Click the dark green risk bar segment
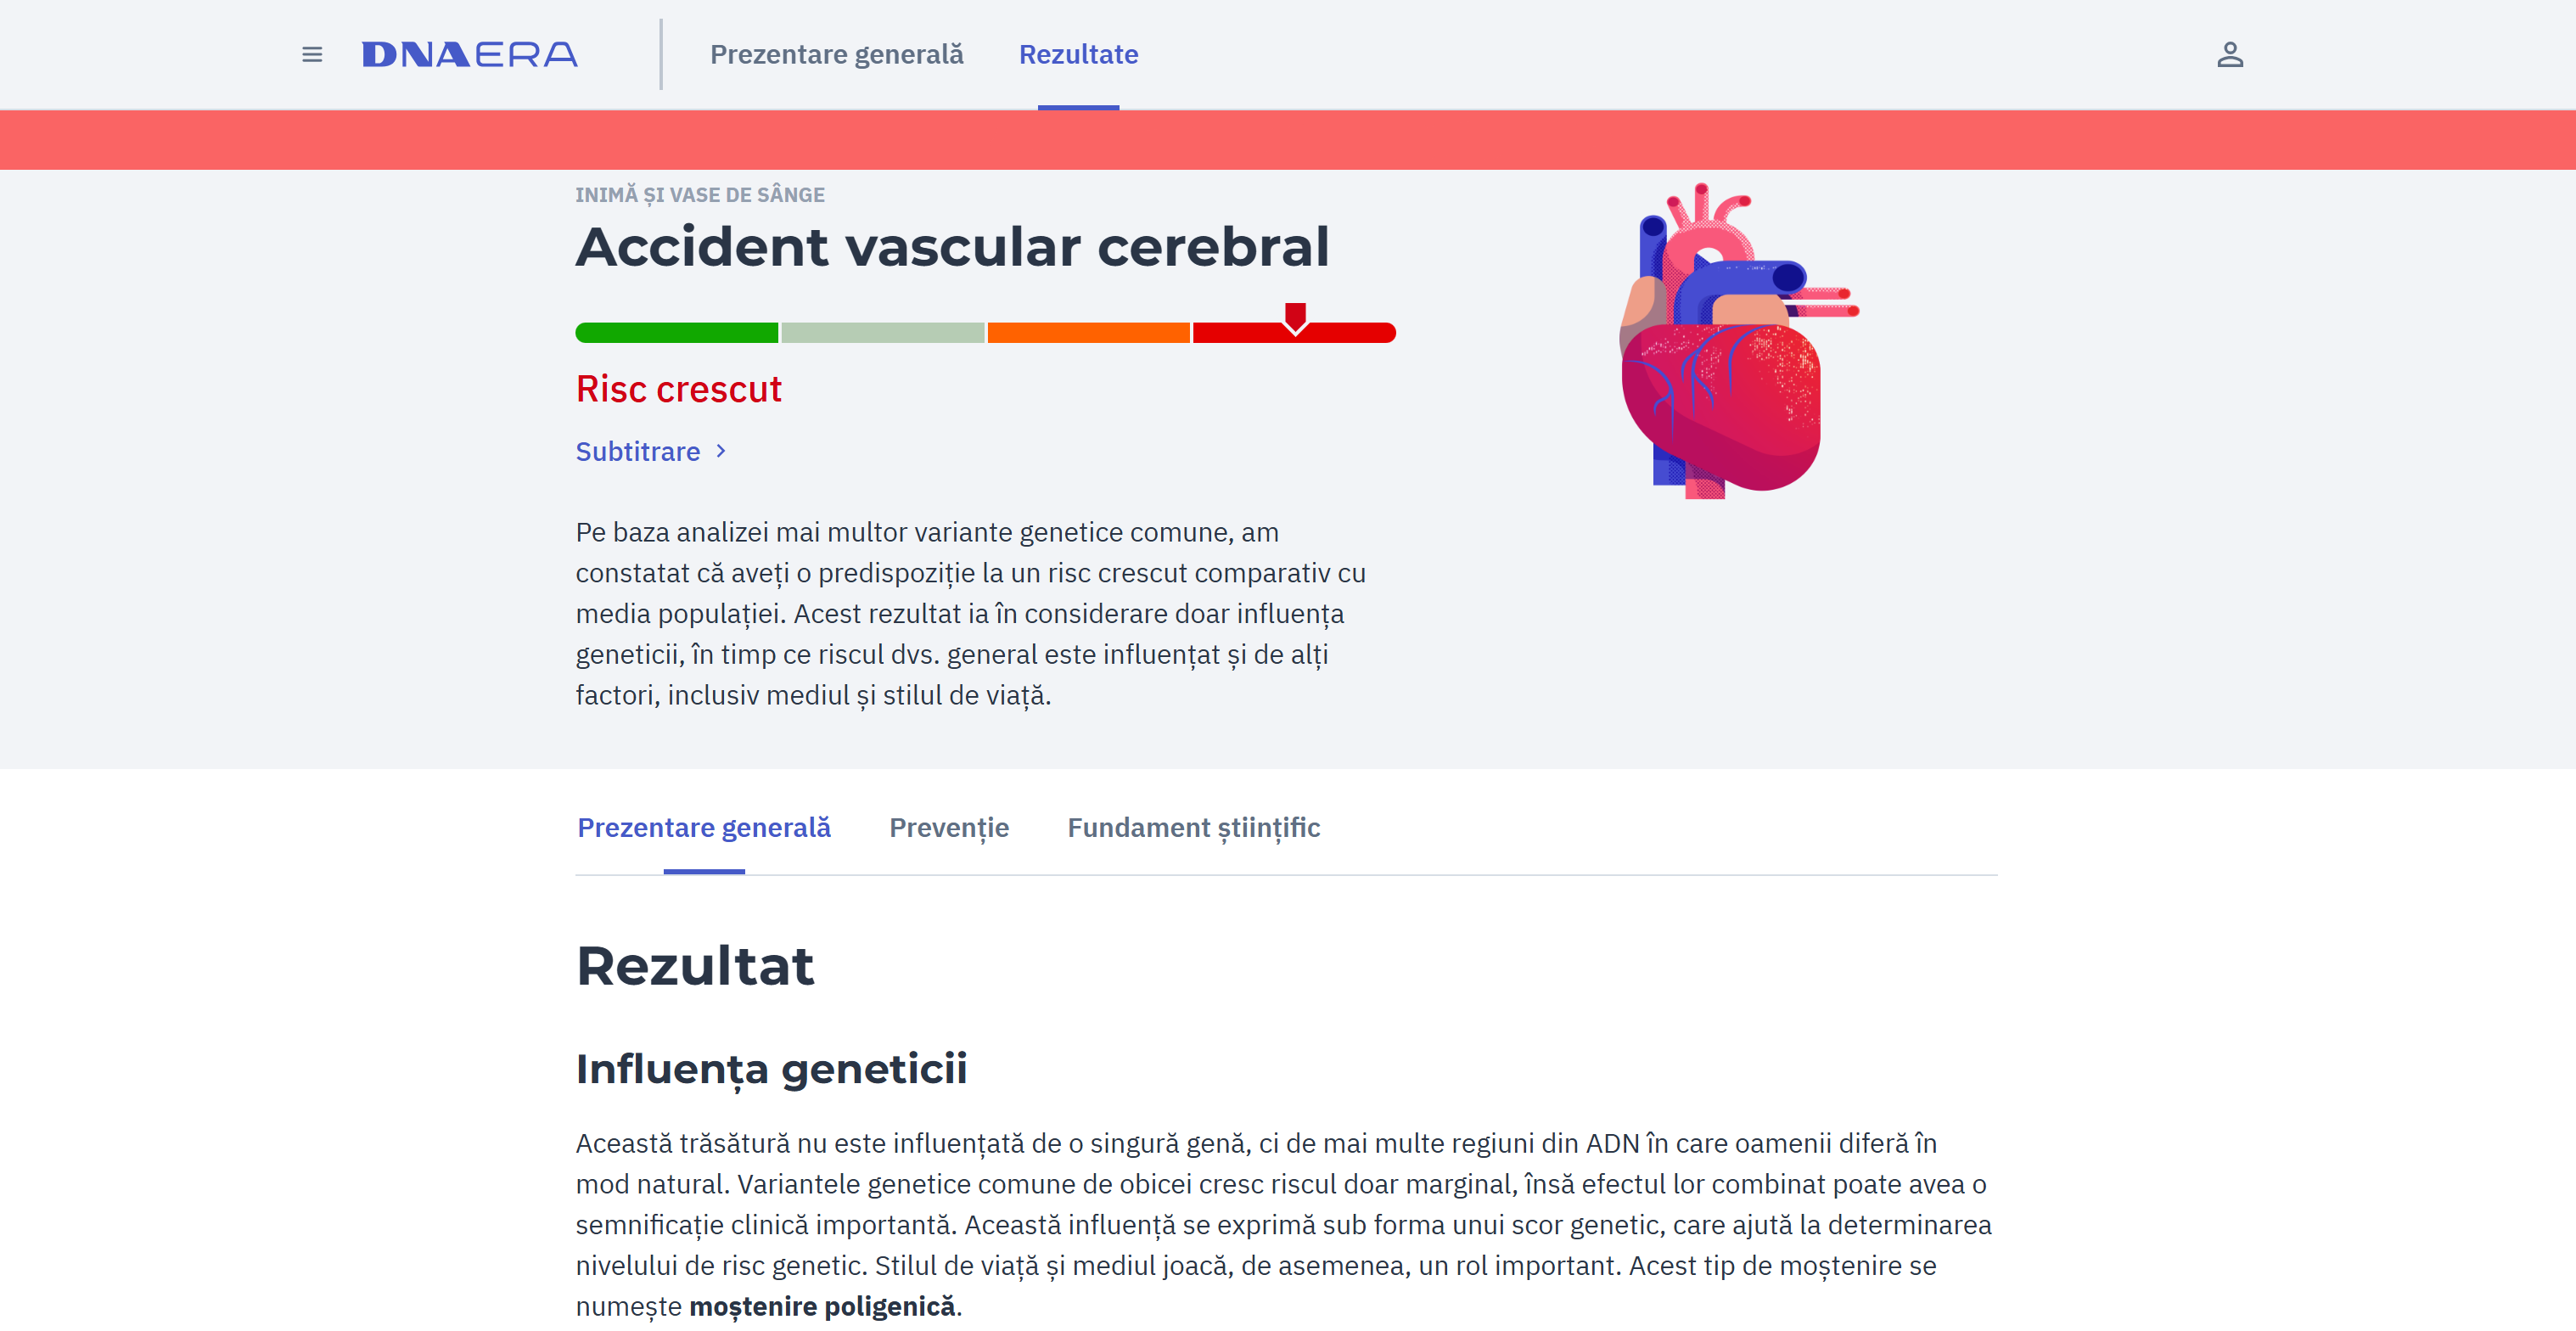Viewport: 2576px width, 1331px height. pyautogui.click(x=676, y=333)
